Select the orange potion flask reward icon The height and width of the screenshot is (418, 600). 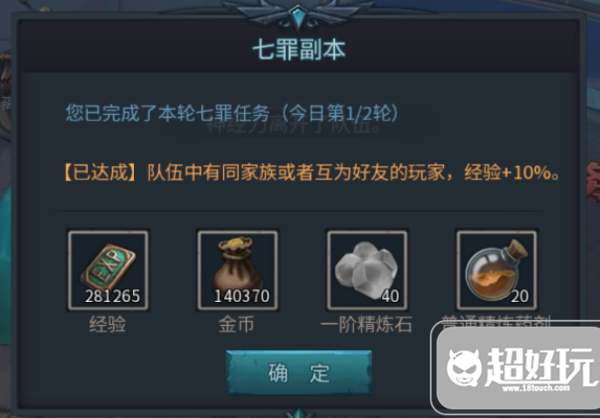point(496,270)
